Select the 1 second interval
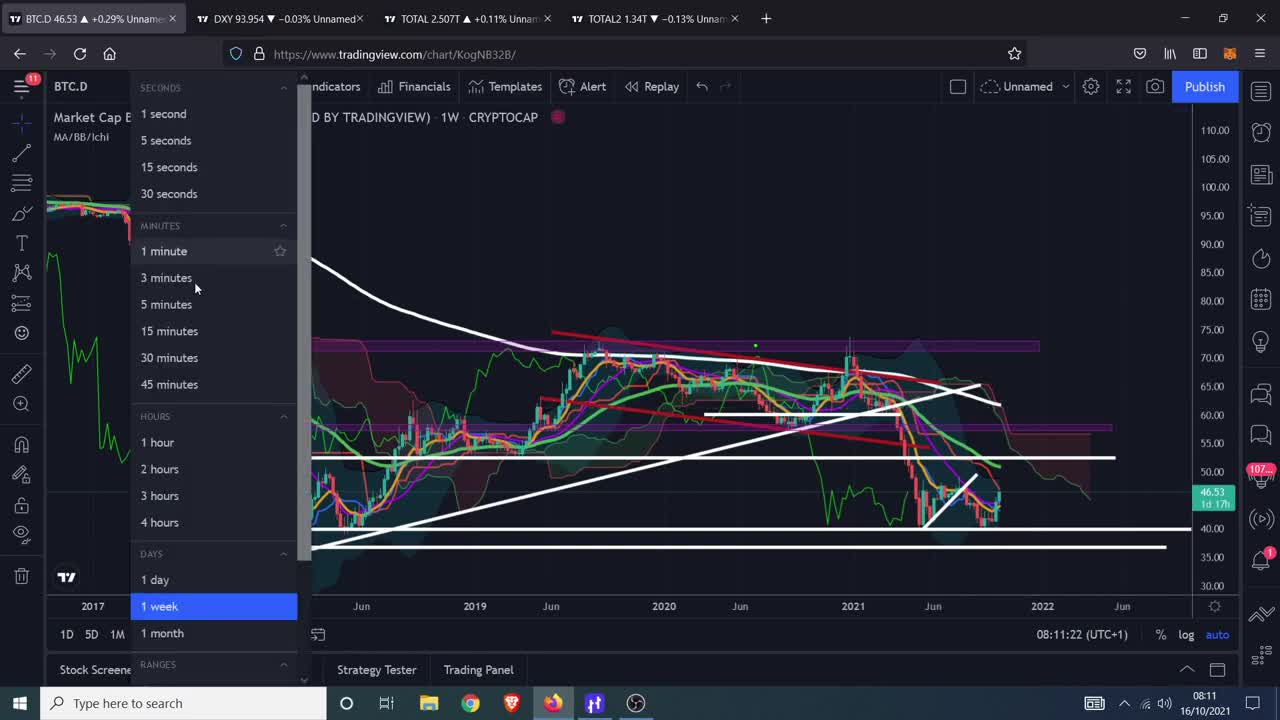 214,114
